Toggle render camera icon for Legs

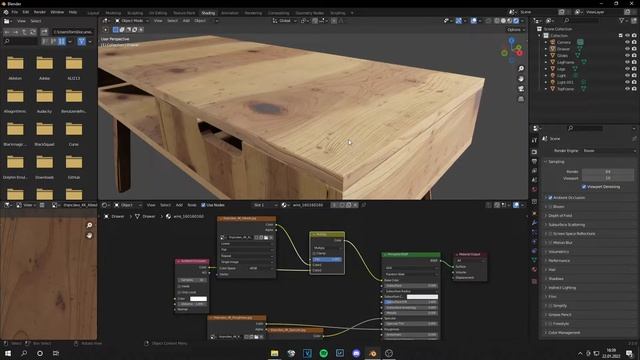click(x=634, y=69)
